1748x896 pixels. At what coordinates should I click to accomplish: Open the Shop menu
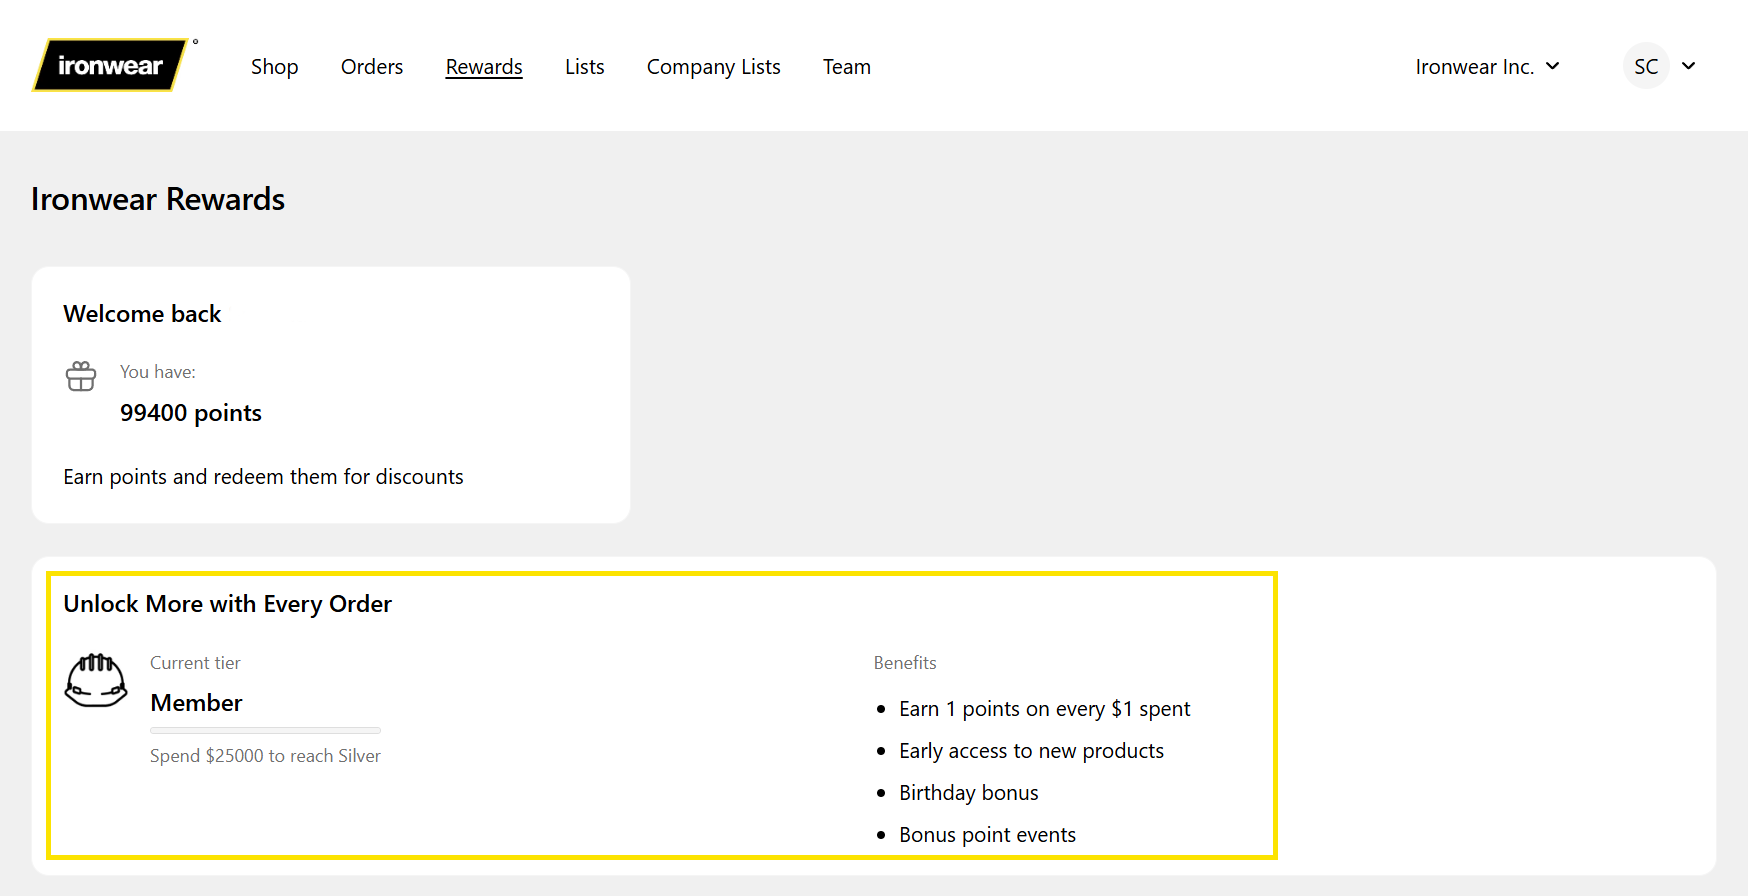coord(274,67)
